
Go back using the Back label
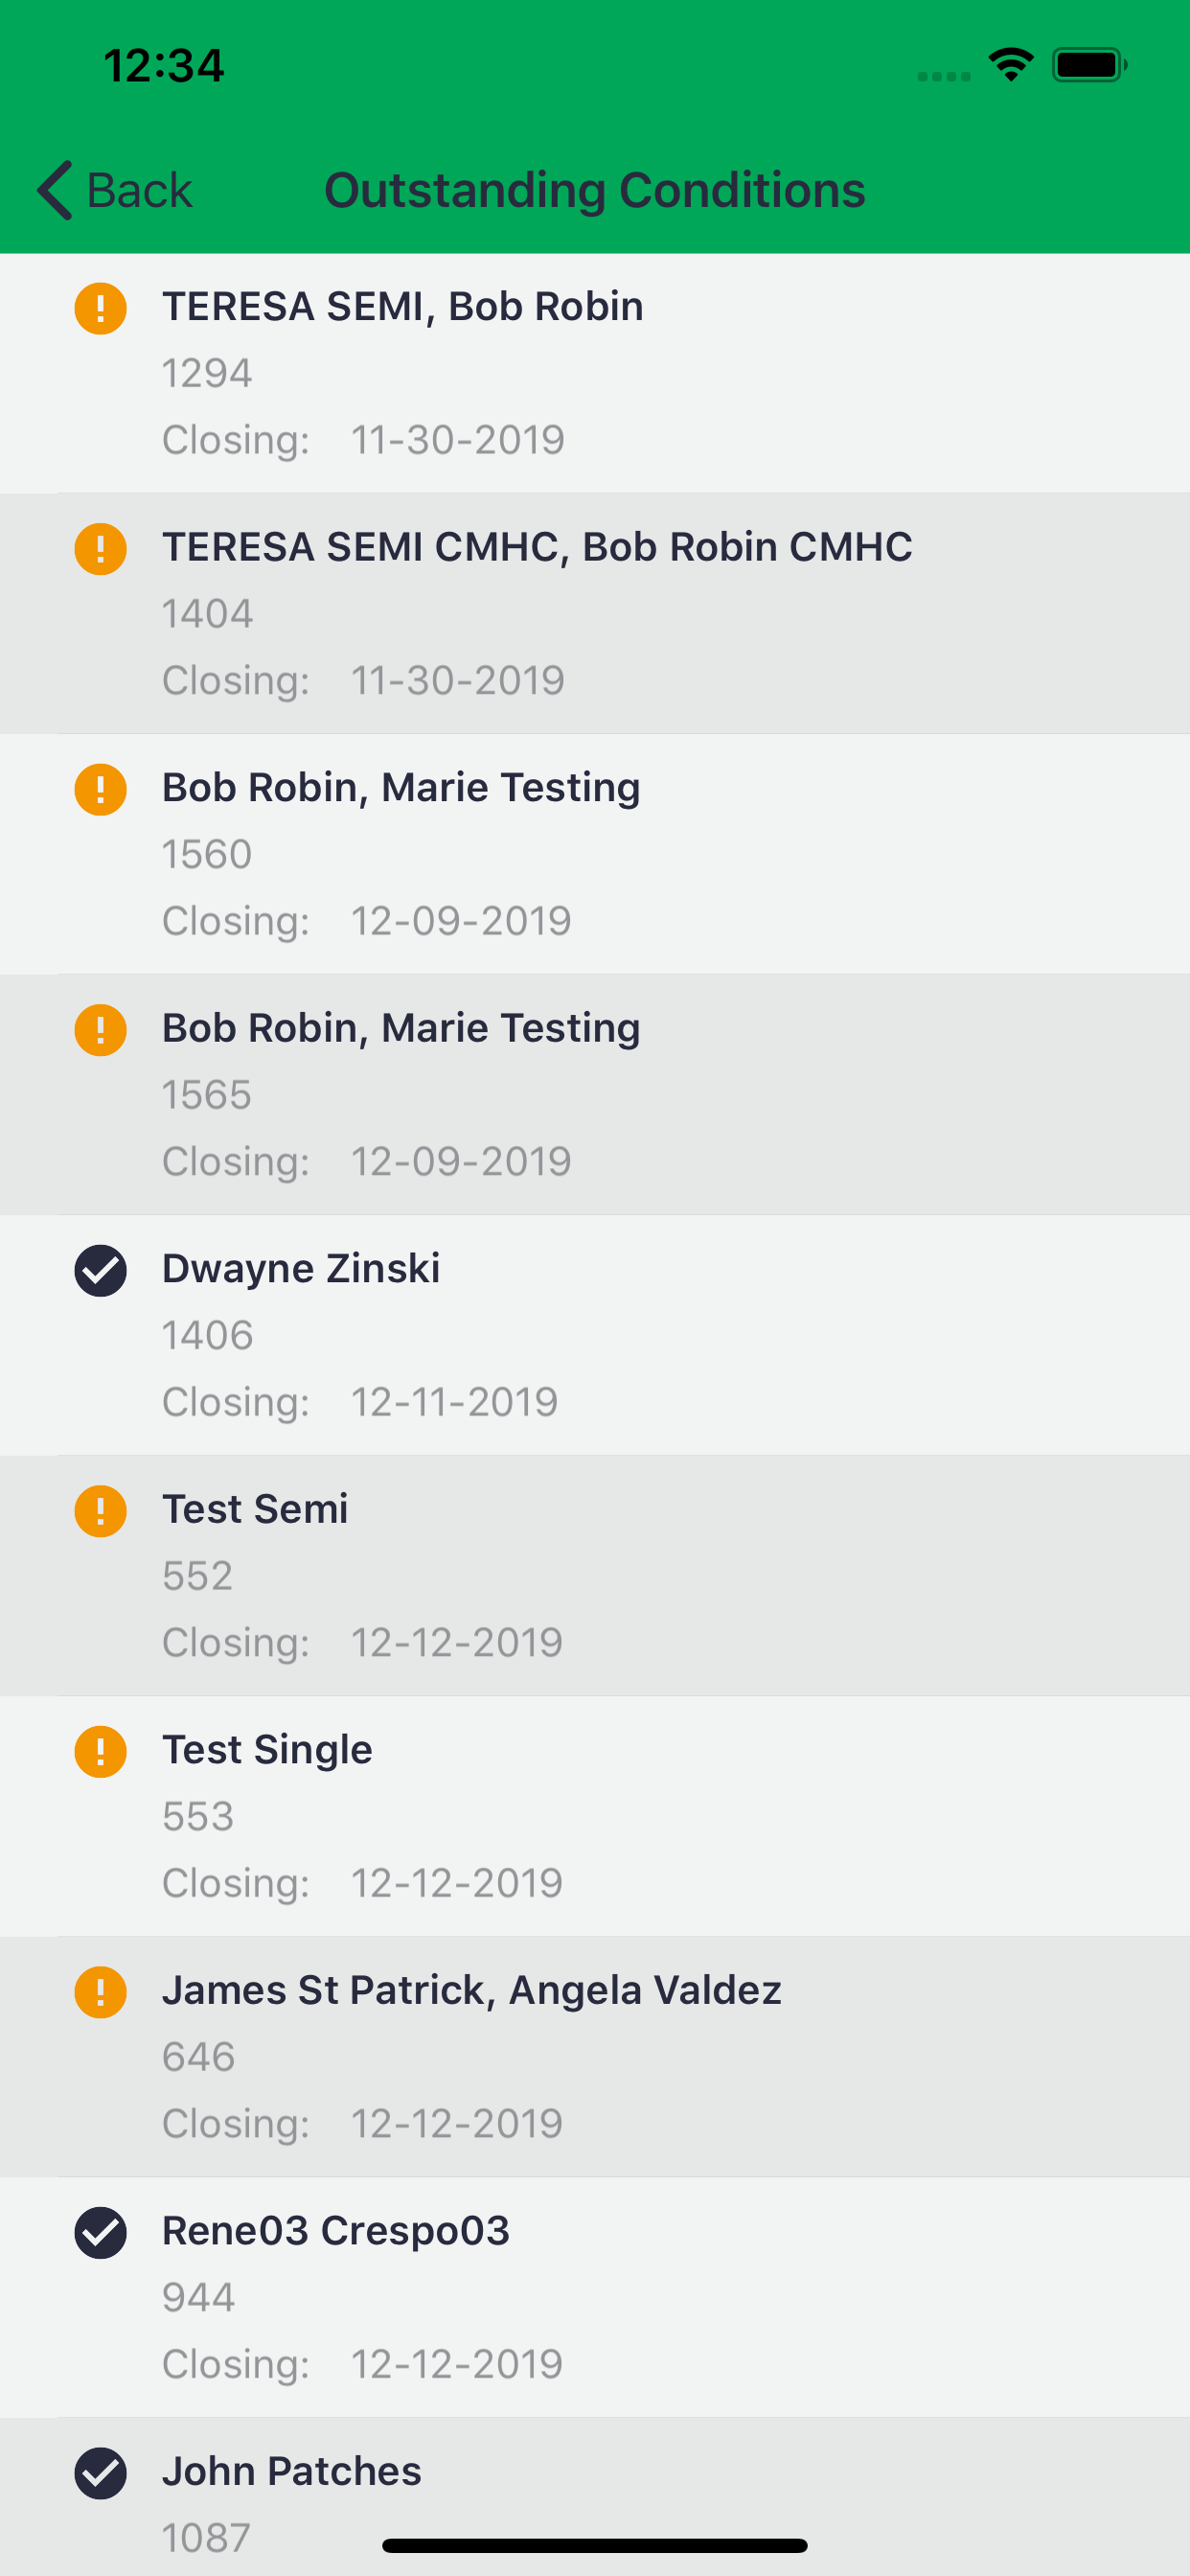[139, 190]
